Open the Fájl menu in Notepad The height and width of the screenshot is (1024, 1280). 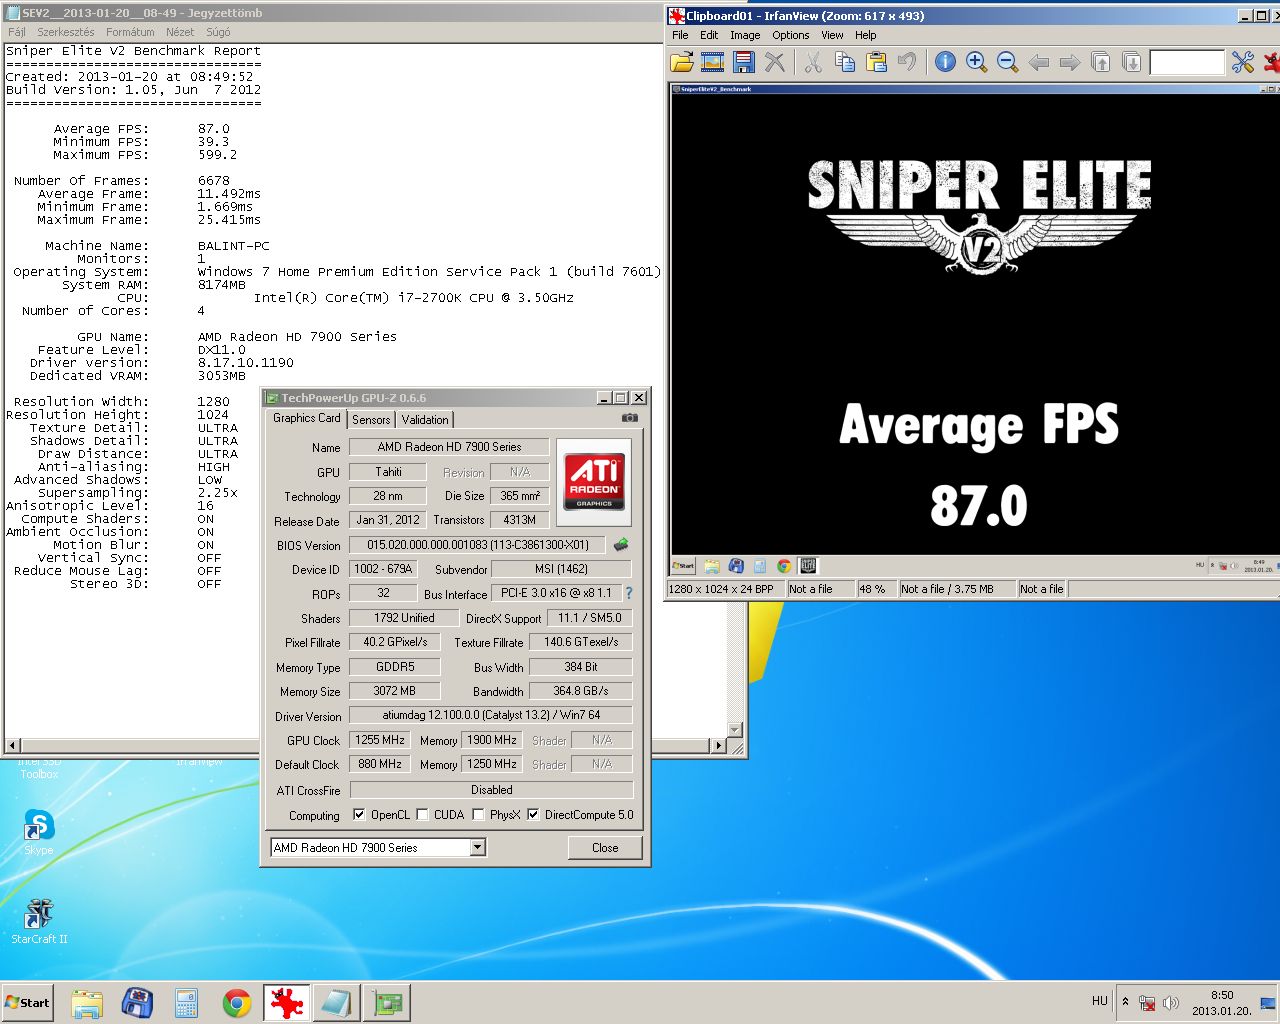coord(17,32)
